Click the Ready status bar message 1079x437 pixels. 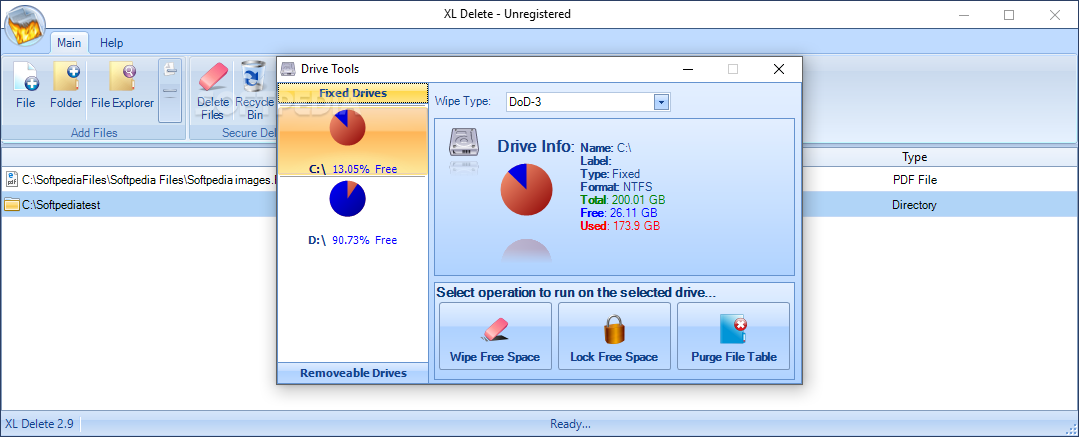570,424
